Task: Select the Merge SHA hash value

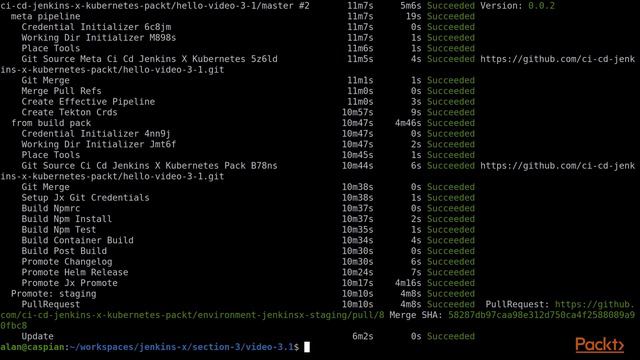Action: tap(541, 315)
